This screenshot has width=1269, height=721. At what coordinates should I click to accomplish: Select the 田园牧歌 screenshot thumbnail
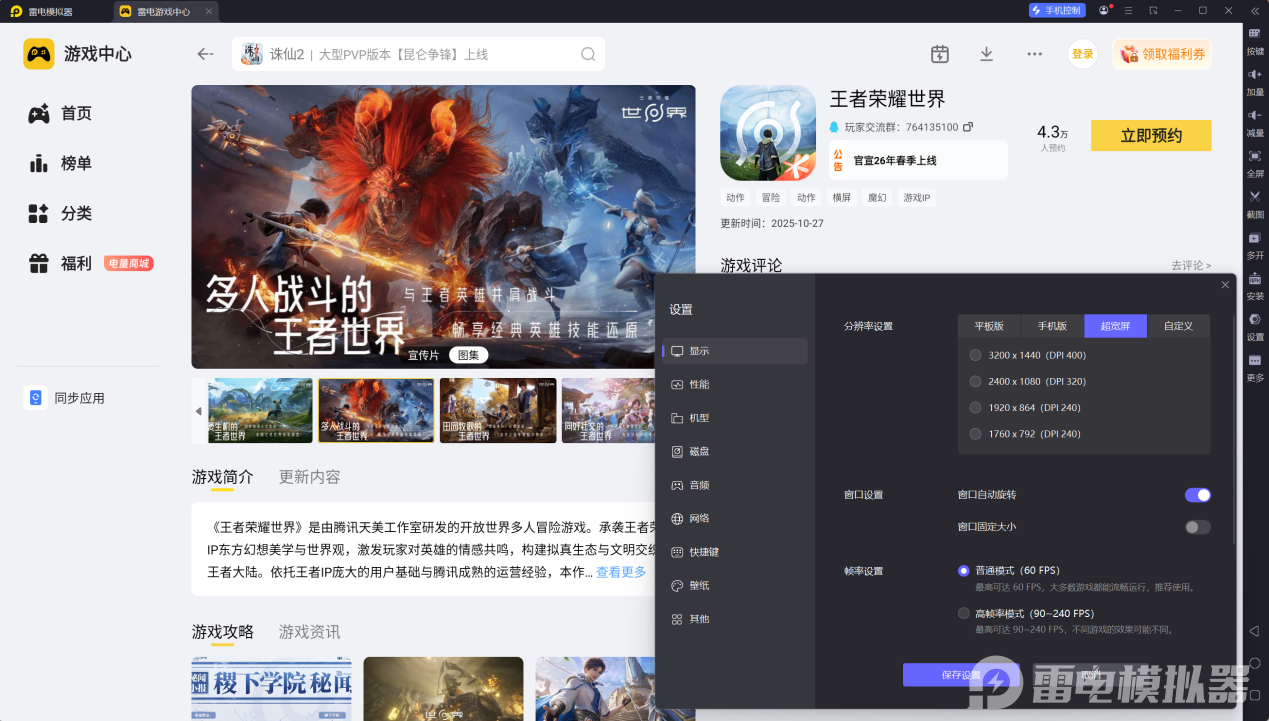pyautogui.click(x=497, y=410)
